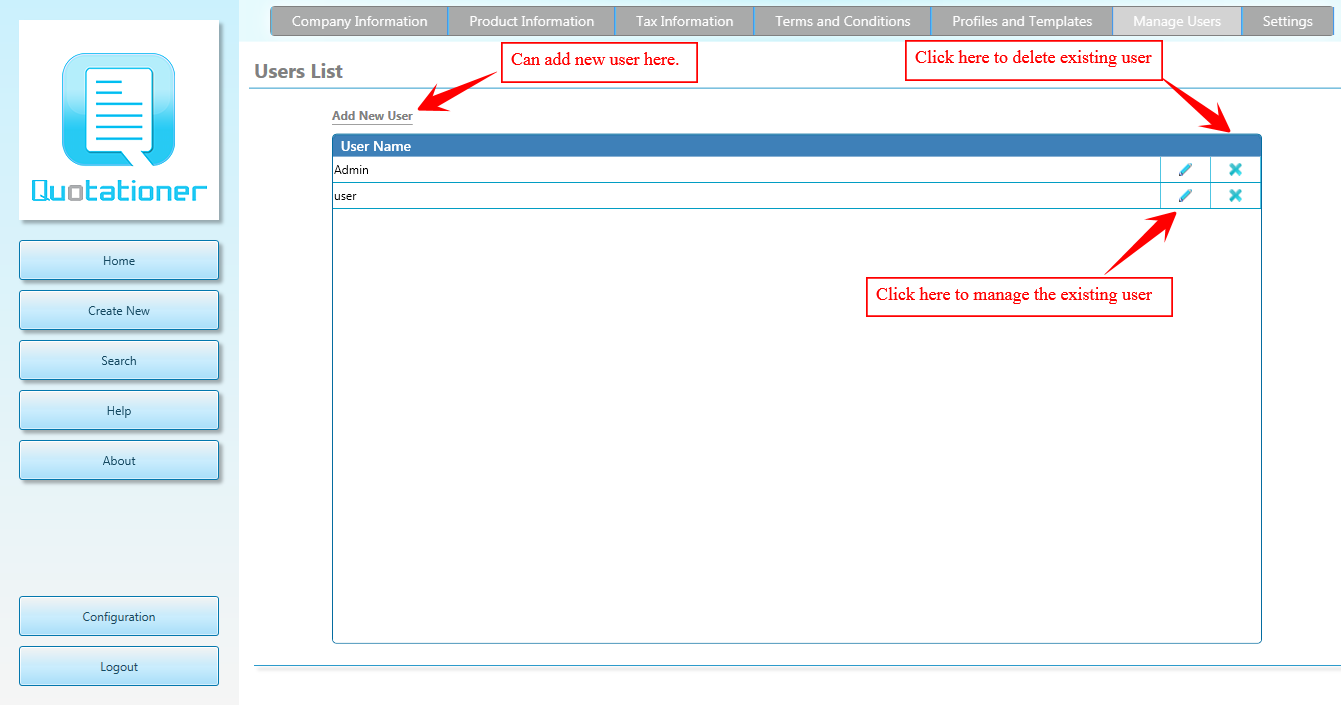Click the Users List heading
1342x705 pixels.
pyautogui.click(x=299, y=71)
